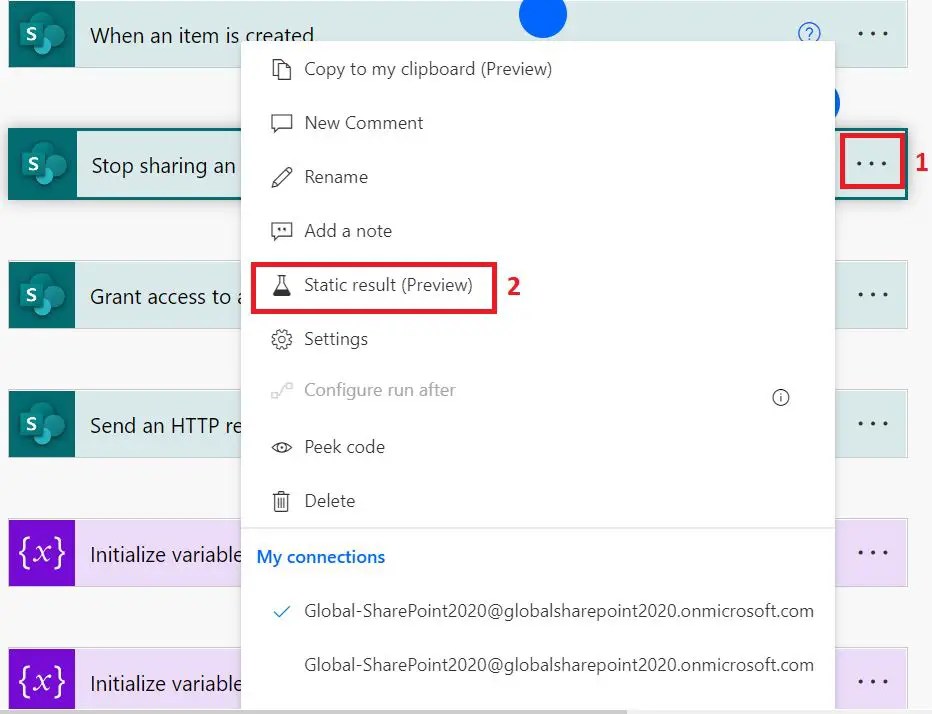Image resolution: width=932 pixels, height=714 pixels.
Task: Open the ellipsis menu on 'Send an HTTP request'
Action: click(x=872, y=423)
